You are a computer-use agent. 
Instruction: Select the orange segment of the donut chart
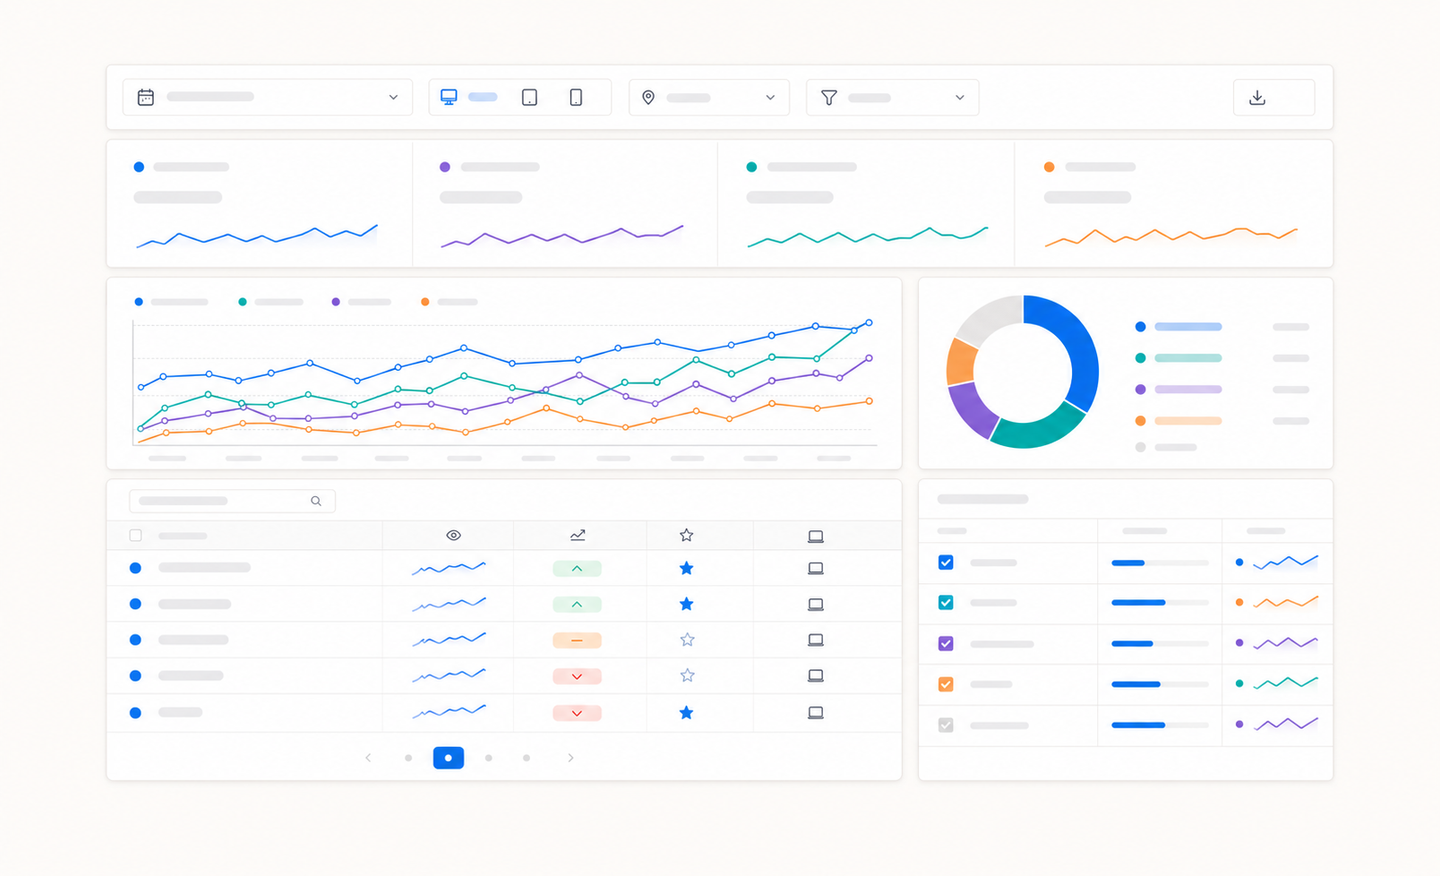coord(961,362)
